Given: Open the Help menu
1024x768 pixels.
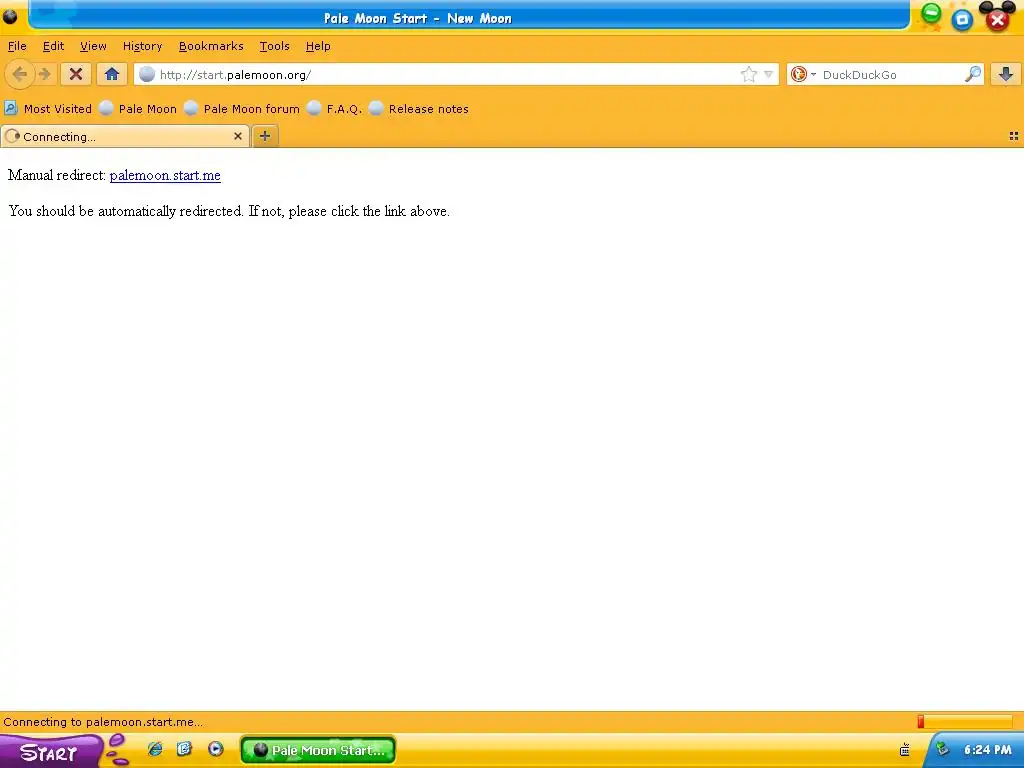Looking at the screenshot, I should [318, 46].
